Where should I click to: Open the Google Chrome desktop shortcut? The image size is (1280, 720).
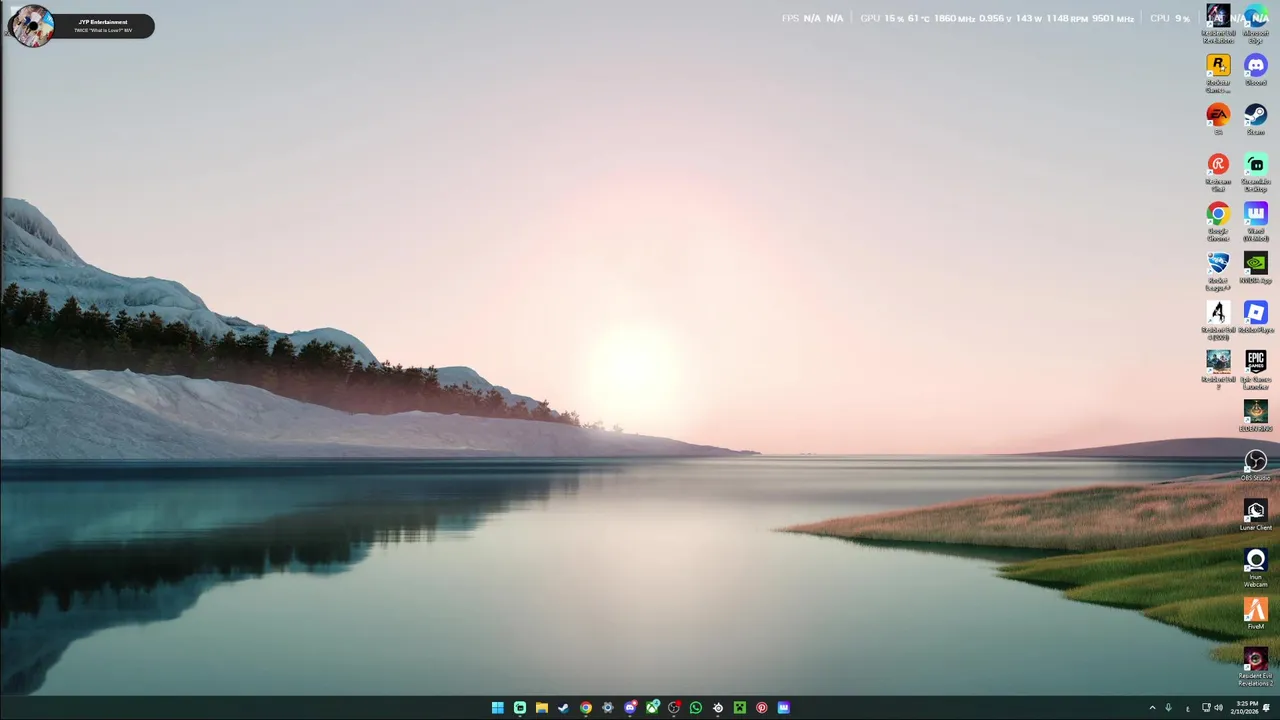[x=1218, y=222]
